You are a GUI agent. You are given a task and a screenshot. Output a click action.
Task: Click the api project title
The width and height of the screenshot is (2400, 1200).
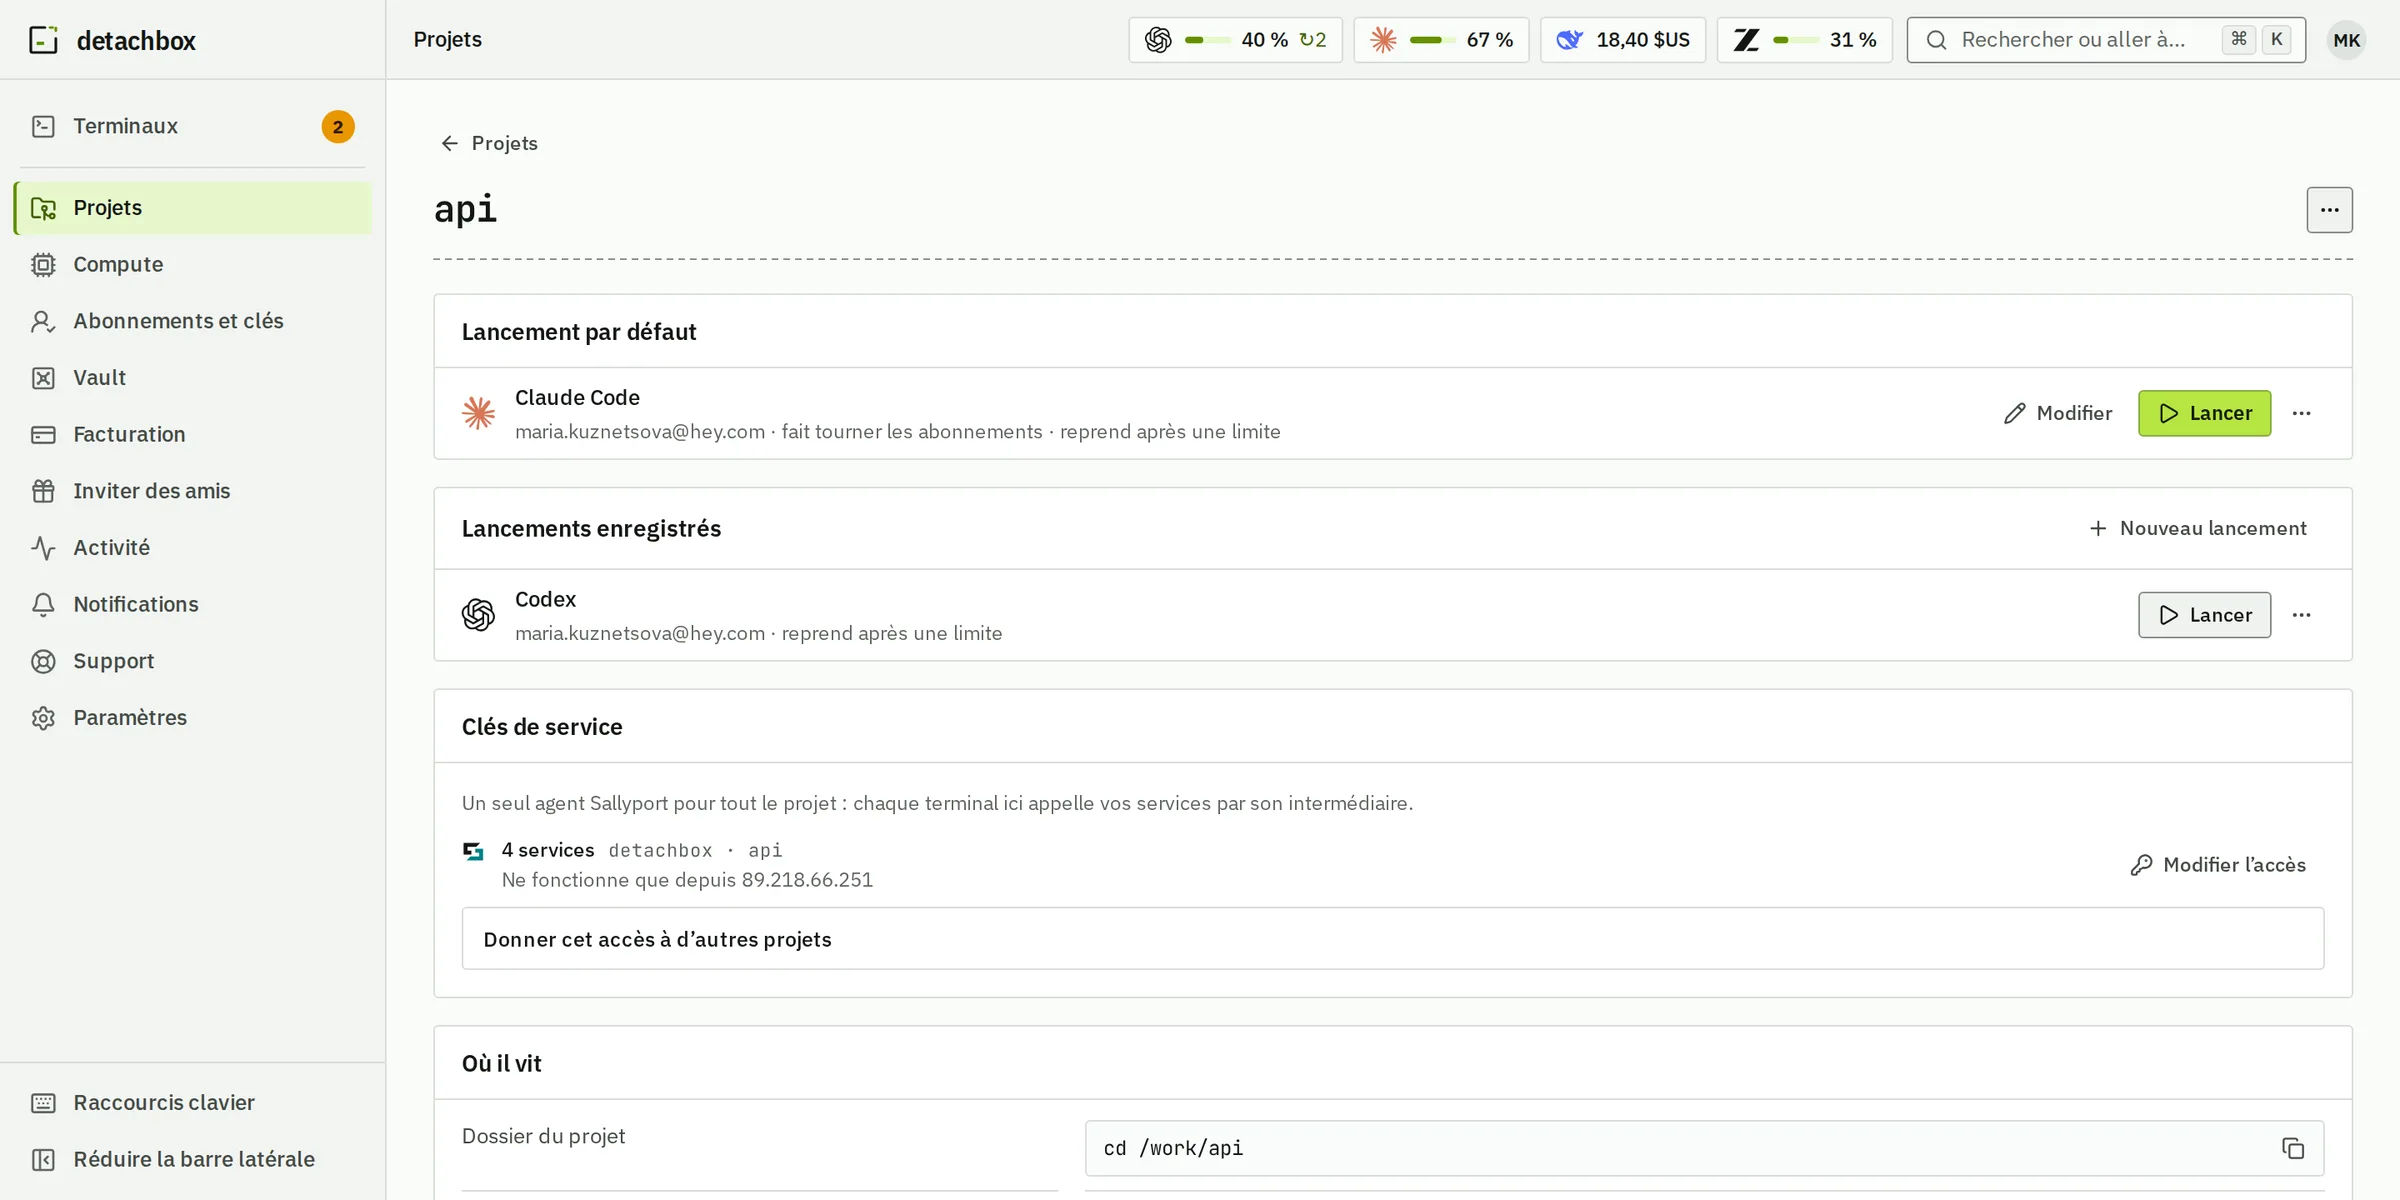[x=465, y=210]
